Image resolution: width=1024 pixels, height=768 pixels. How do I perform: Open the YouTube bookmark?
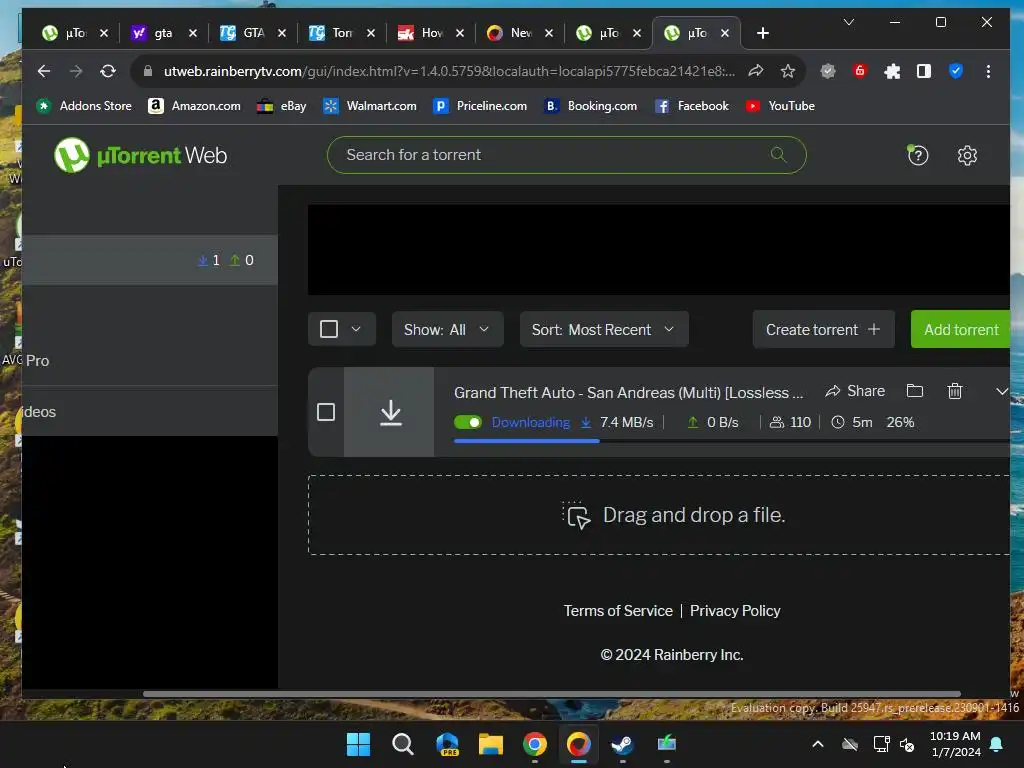tap(780, 106)
